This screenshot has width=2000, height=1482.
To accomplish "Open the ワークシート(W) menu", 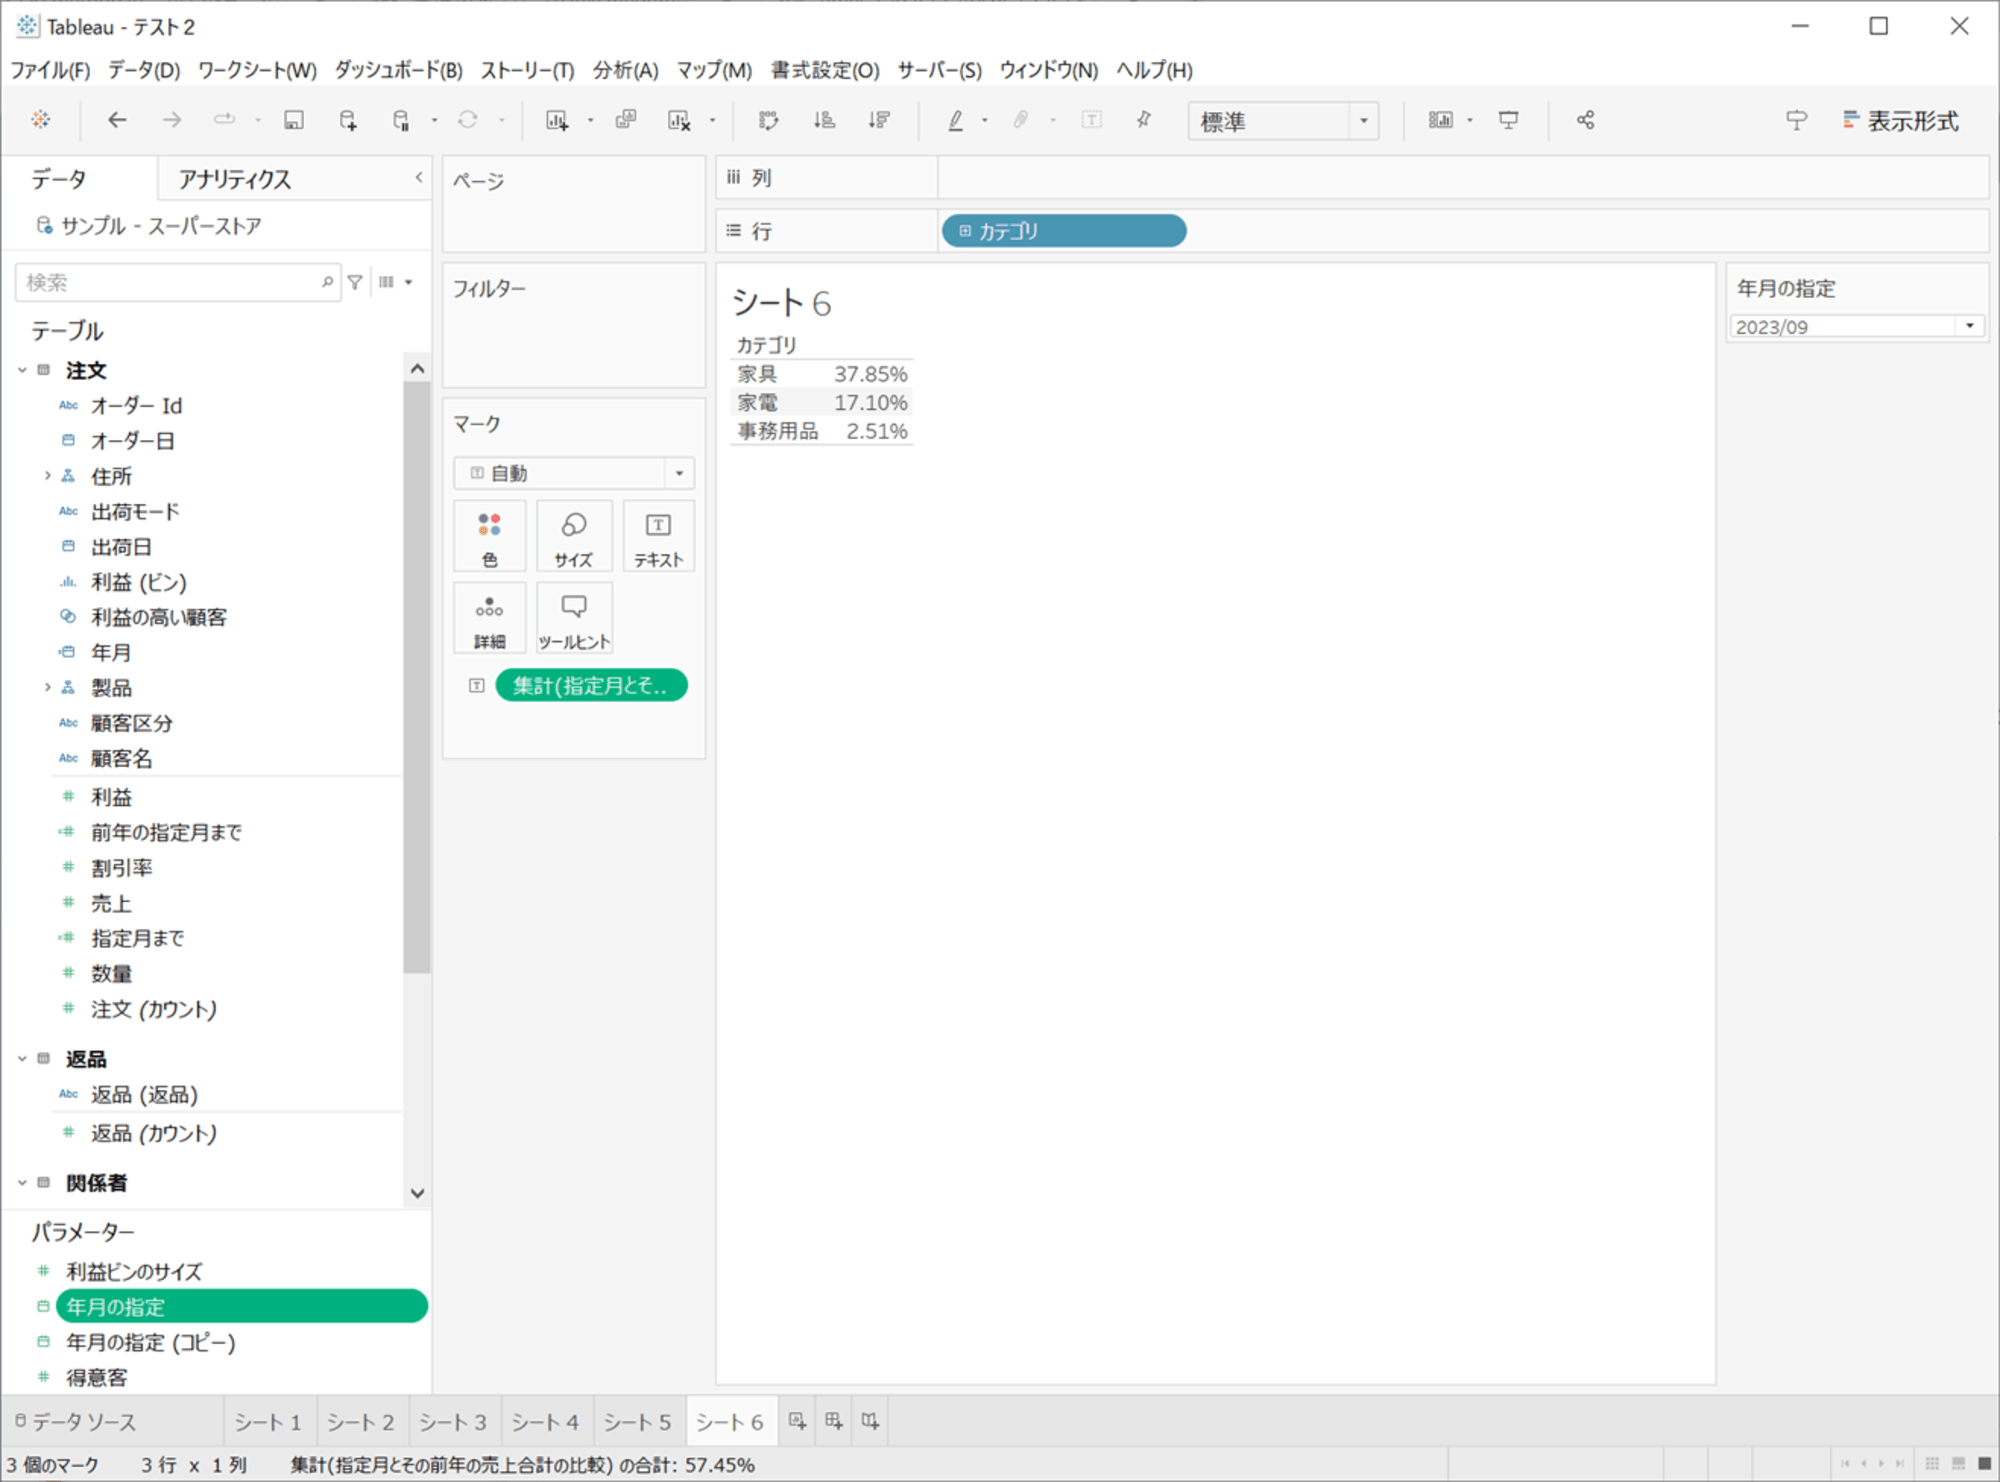I will point(257,70).
